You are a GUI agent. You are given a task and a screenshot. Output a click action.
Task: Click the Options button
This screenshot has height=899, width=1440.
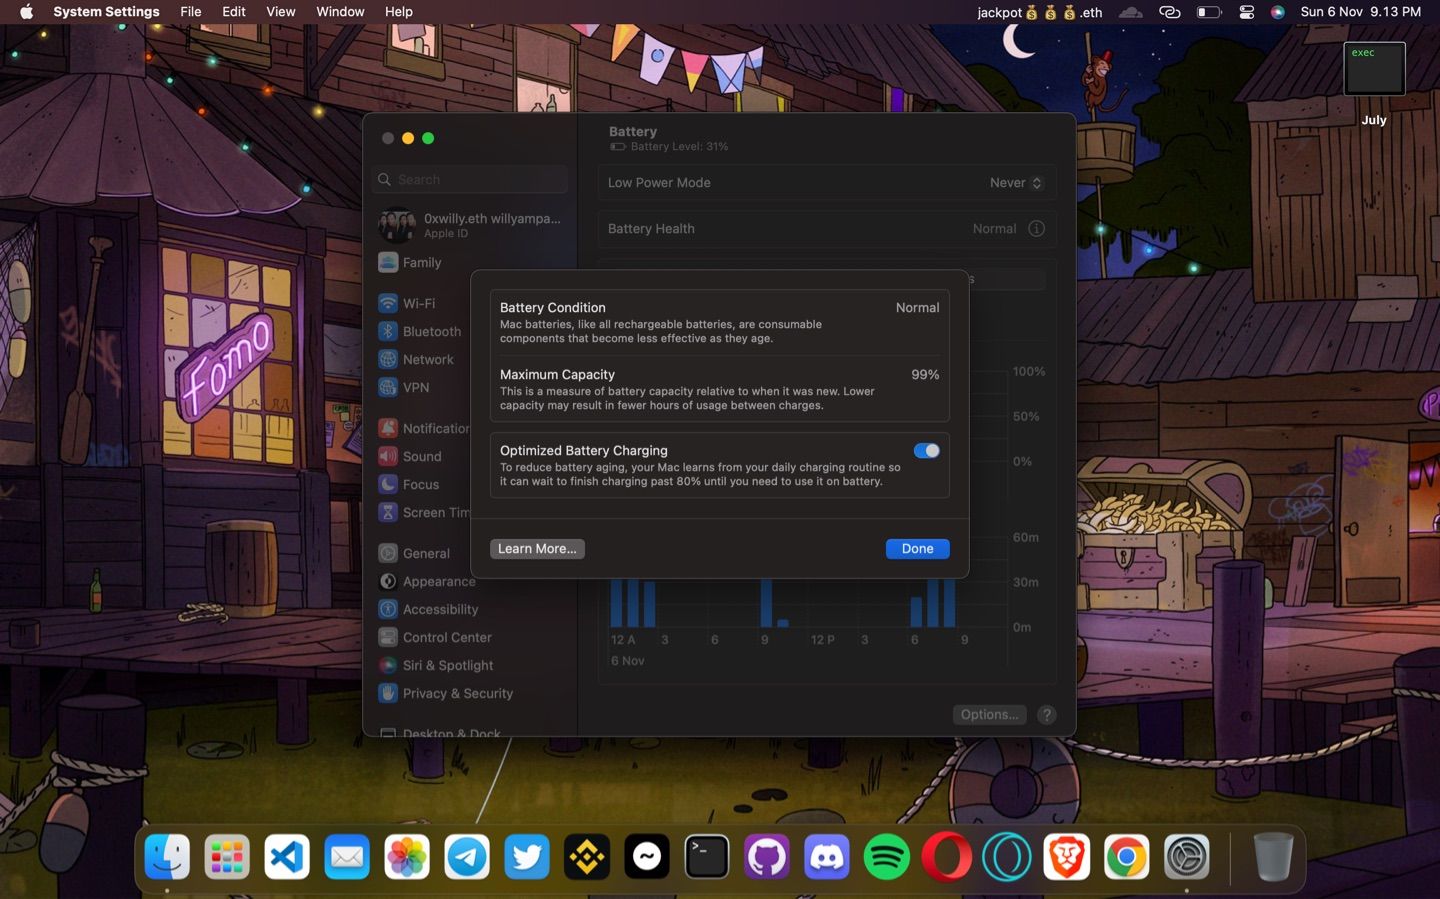(989, 714)
